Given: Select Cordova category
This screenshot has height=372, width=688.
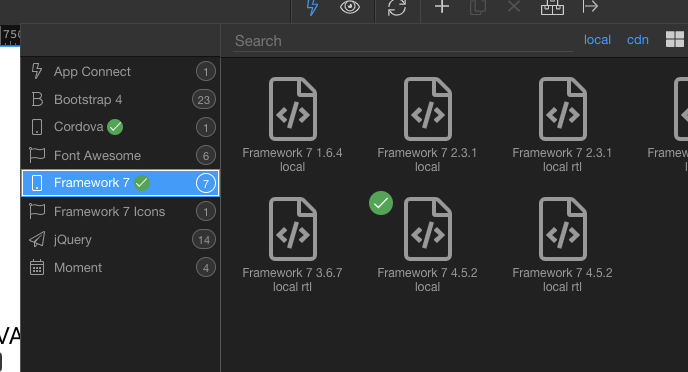Looking at the screenshot, I should click(x=120, y=127).
